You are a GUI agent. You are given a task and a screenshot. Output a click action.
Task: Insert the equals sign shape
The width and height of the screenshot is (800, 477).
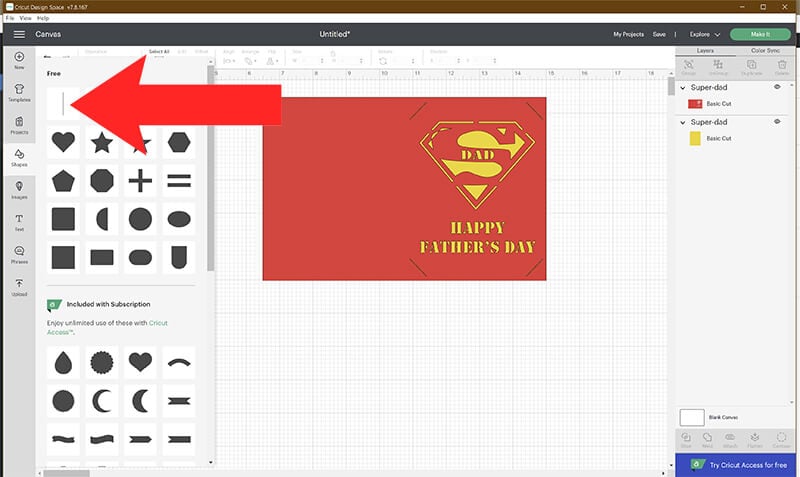179,181
